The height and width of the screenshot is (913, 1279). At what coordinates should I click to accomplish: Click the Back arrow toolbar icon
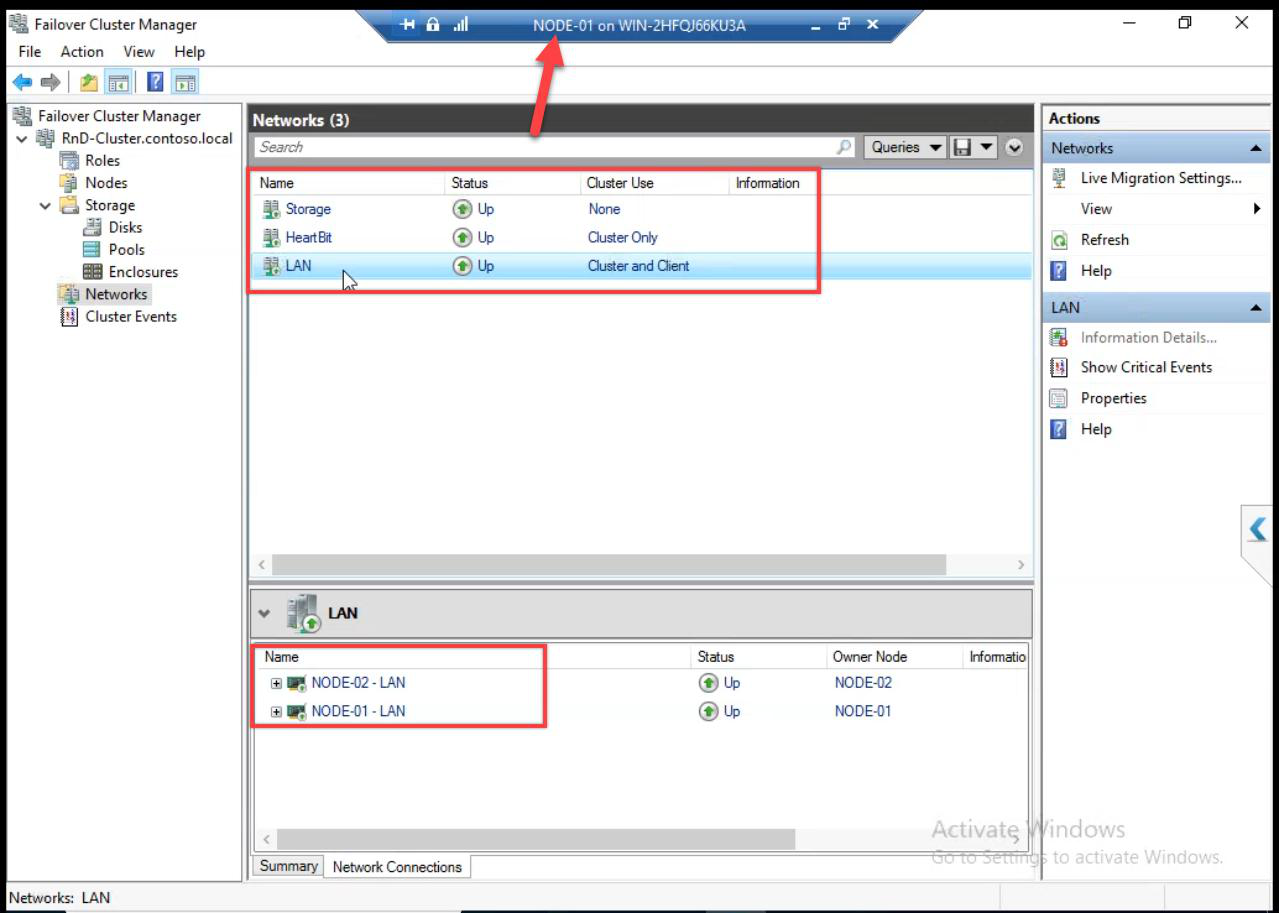pos(22,82)
